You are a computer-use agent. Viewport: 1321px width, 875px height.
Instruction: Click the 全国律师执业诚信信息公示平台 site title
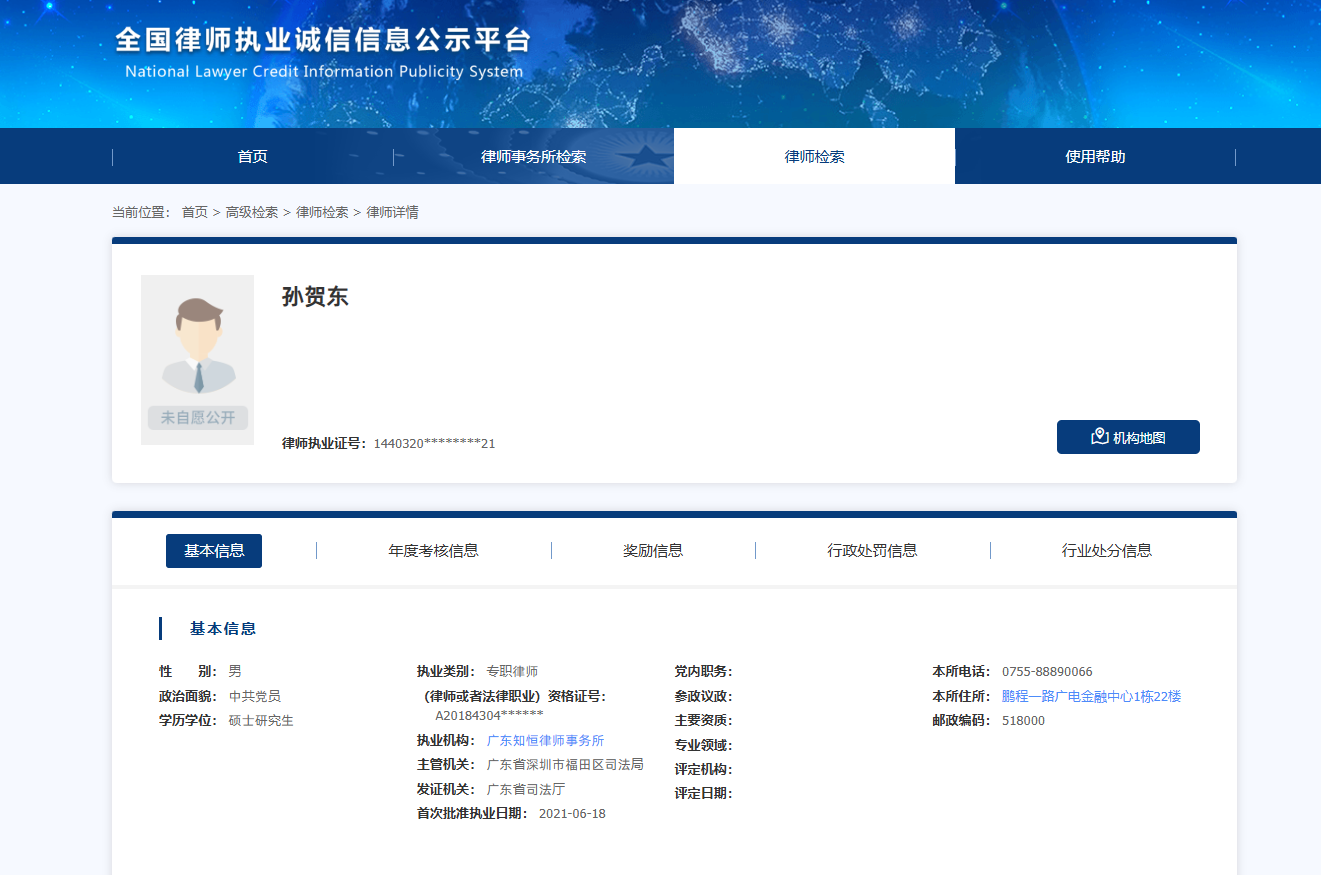pos(322,41)
